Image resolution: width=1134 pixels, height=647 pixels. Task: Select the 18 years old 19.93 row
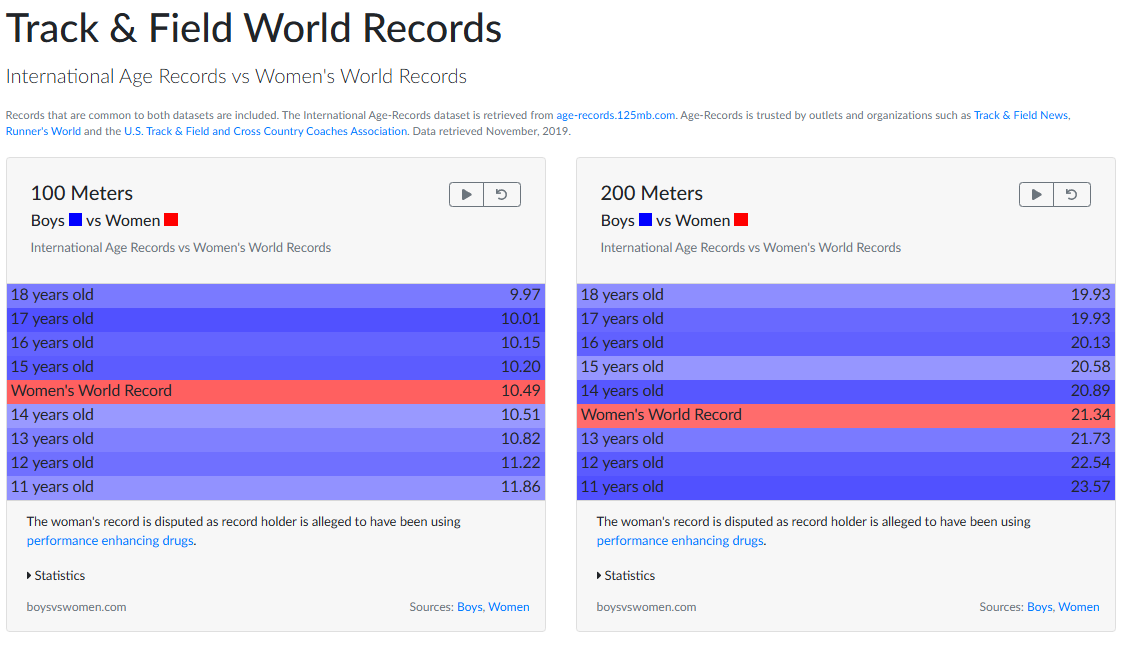coord(845,295)
